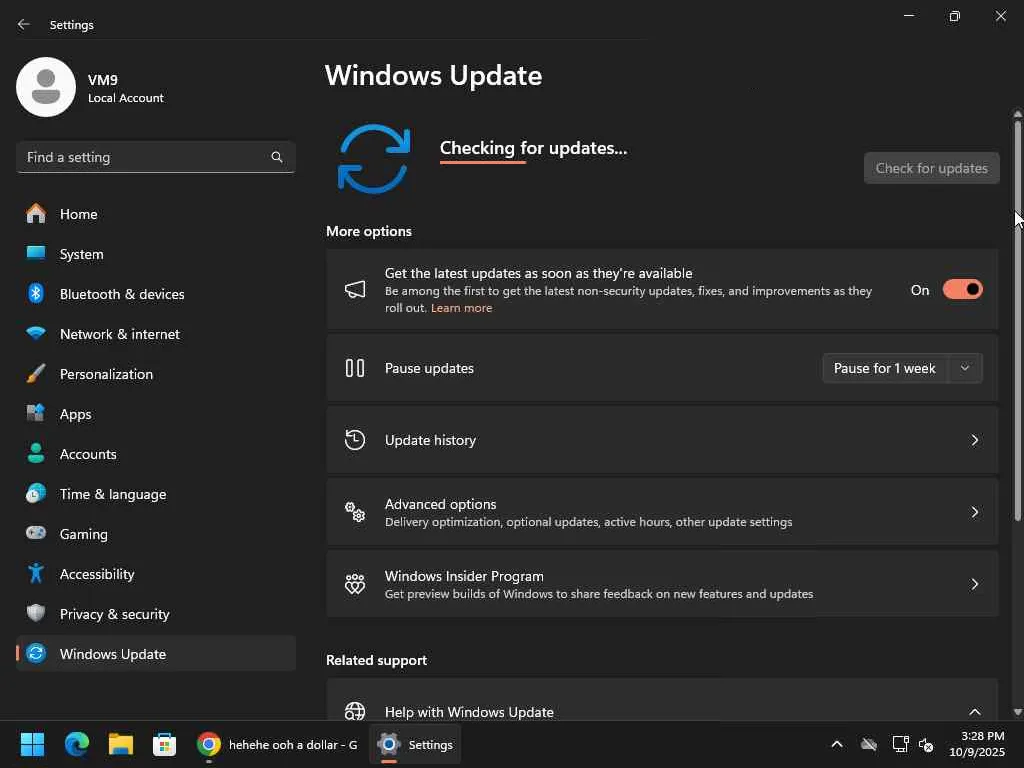Click scrollbar up arrow
Image resolution: width=1024 pixels, height=768 pixels.
point(1017,114)
